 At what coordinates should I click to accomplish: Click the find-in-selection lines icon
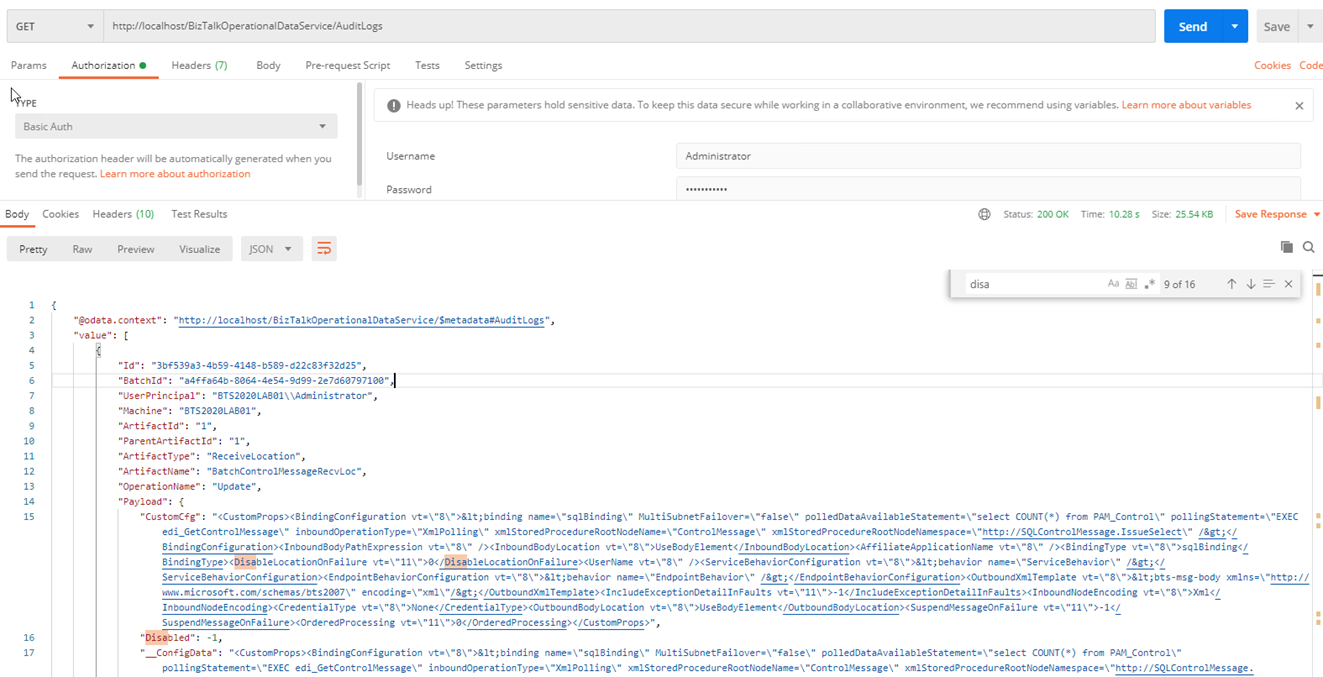coord(1268,284)
